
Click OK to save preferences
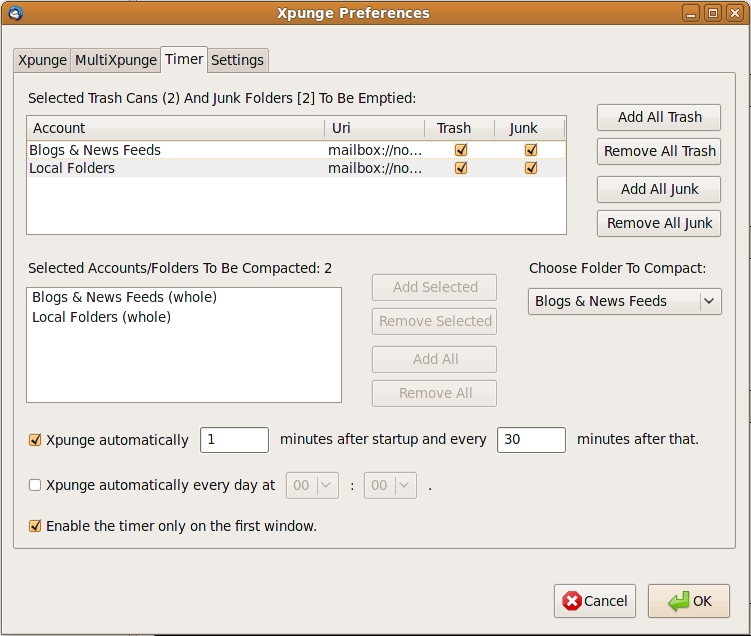click(x=688, y=601)
